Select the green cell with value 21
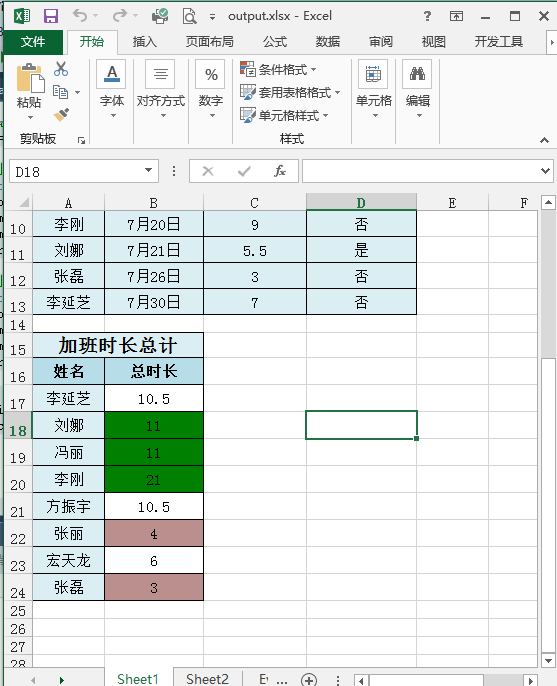Screen dimensions: 557x686 pos(154,480)
